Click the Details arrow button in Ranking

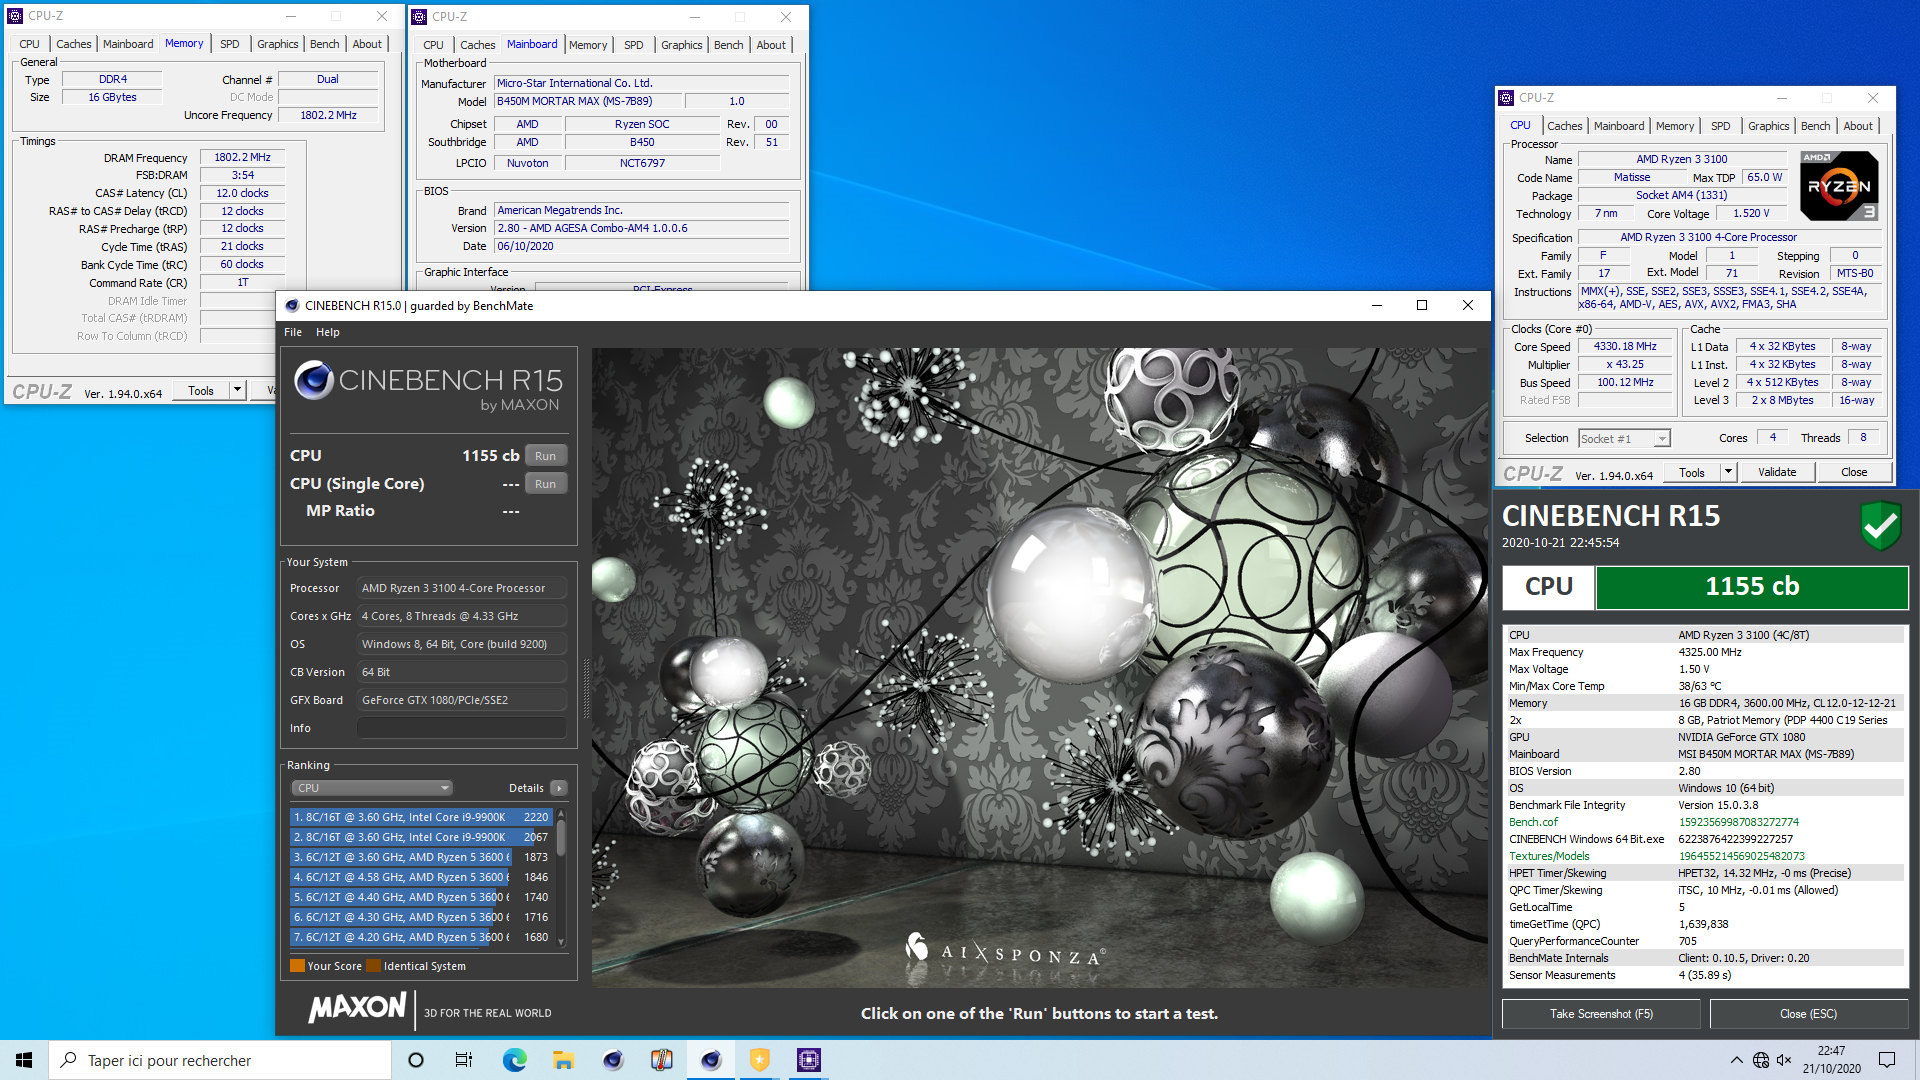(559, 788)
